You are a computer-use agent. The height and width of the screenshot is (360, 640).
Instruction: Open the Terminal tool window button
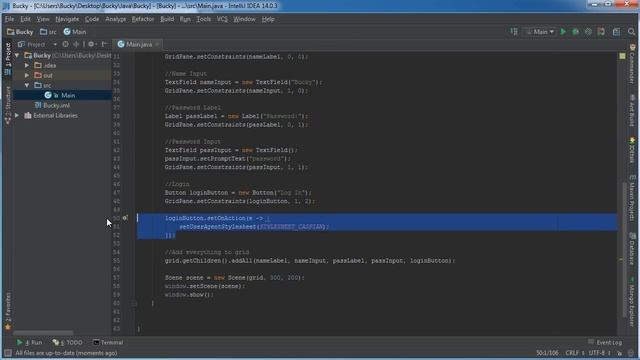tap(108, 342)
